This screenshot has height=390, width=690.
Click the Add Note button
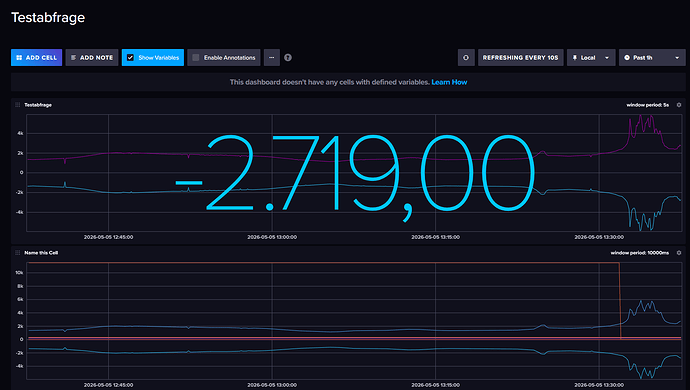pyautogui.click(x=92, y=58)
